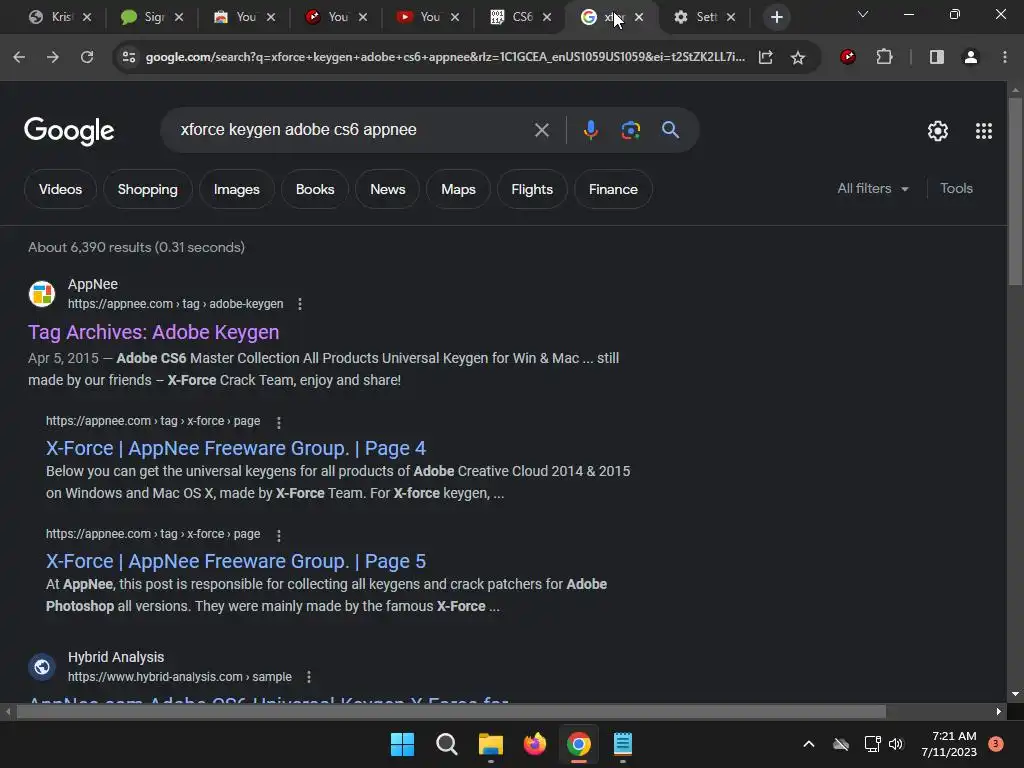1024x768 pixels.
Task: Click into the Google search input field
Action: (353, 130)
